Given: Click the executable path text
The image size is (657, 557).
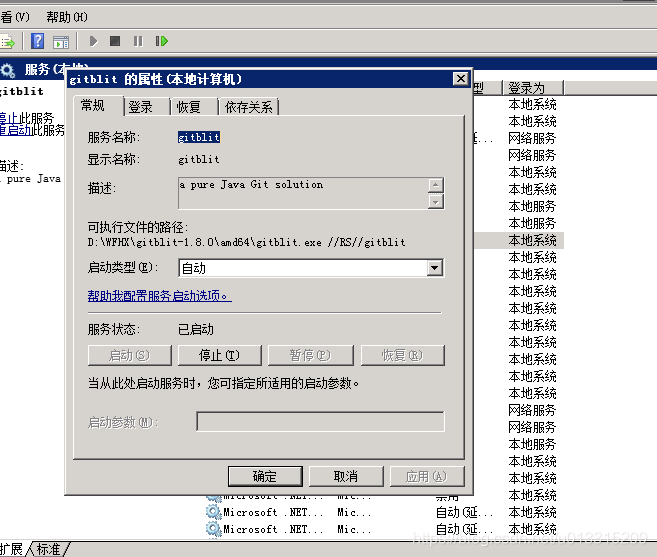Looking at the screenshot, I should 246,242.
